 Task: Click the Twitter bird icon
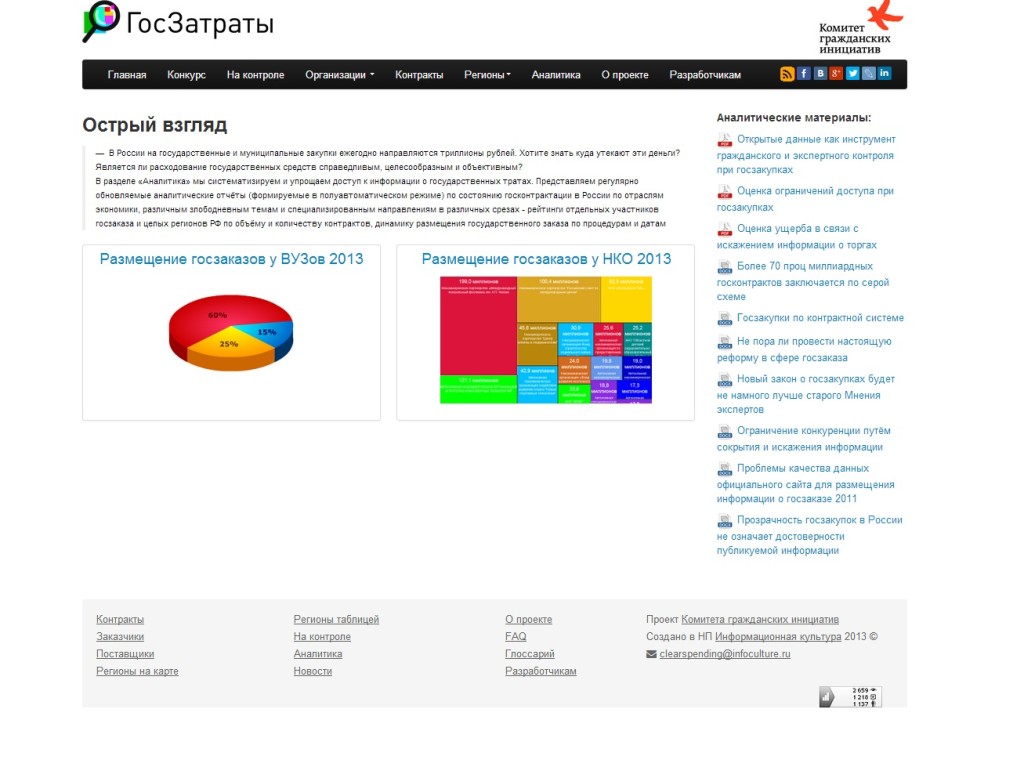[x=853, y=74]
